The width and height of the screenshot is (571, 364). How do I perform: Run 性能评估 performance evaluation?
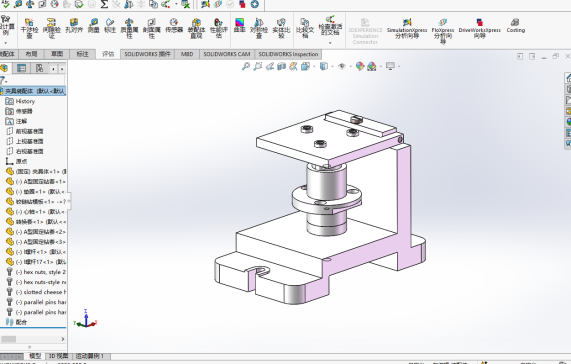(x=218, y=28)
